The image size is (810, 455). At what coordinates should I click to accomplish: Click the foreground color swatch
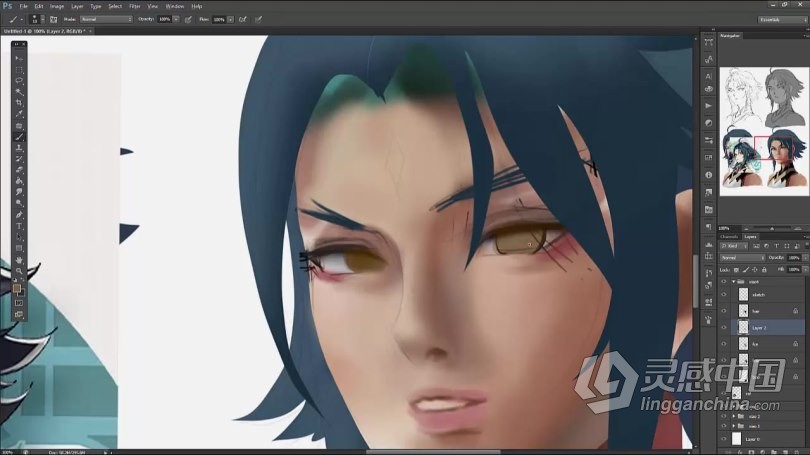pos(17,288)
